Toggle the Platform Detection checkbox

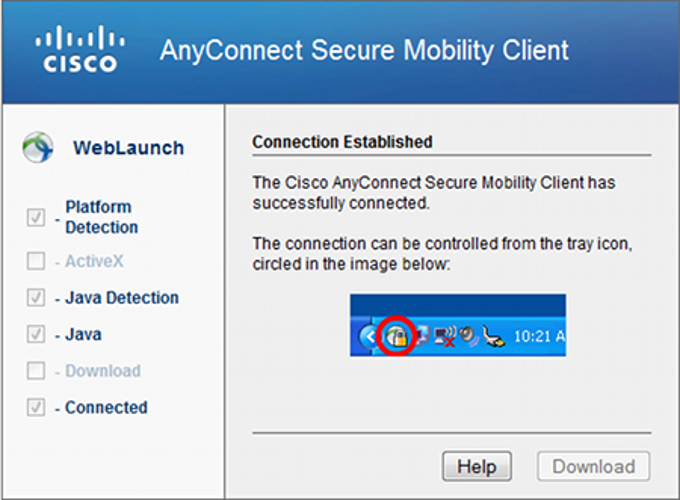(36, 217)
